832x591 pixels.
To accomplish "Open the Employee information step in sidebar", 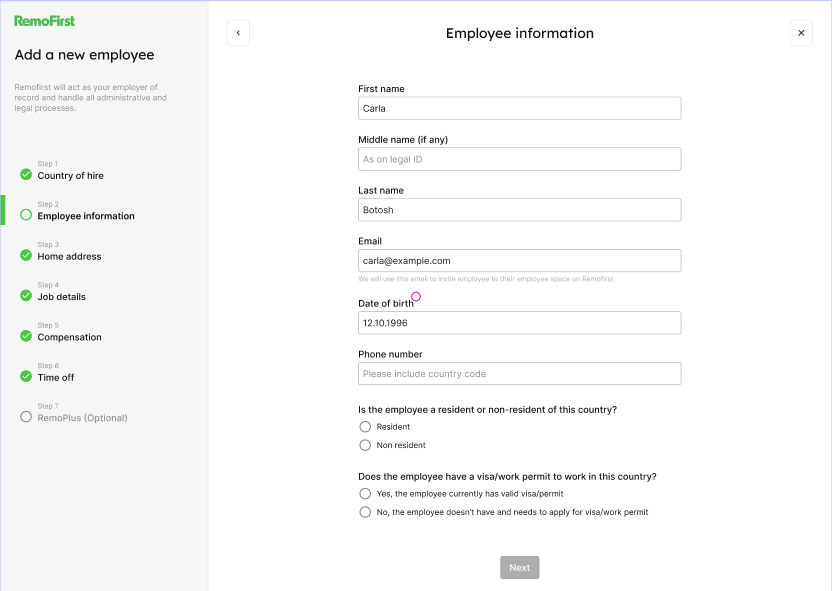I will point(86,216).
